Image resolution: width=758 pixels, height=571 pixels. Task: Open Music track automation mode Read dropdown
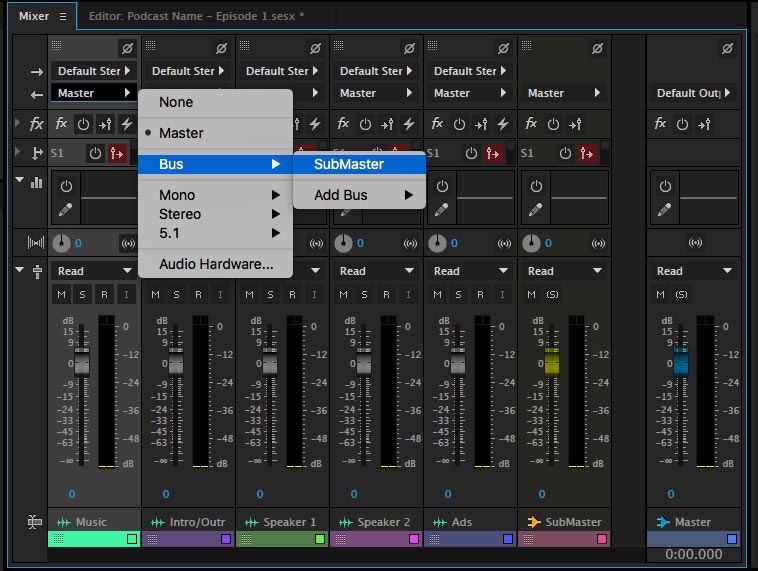click(x=94, y=271)
